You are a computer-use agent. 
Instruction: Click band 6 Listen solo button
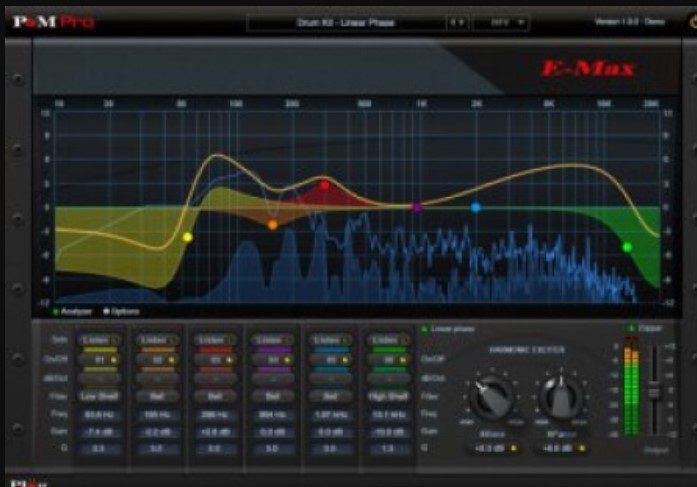(x=389, y=340)
